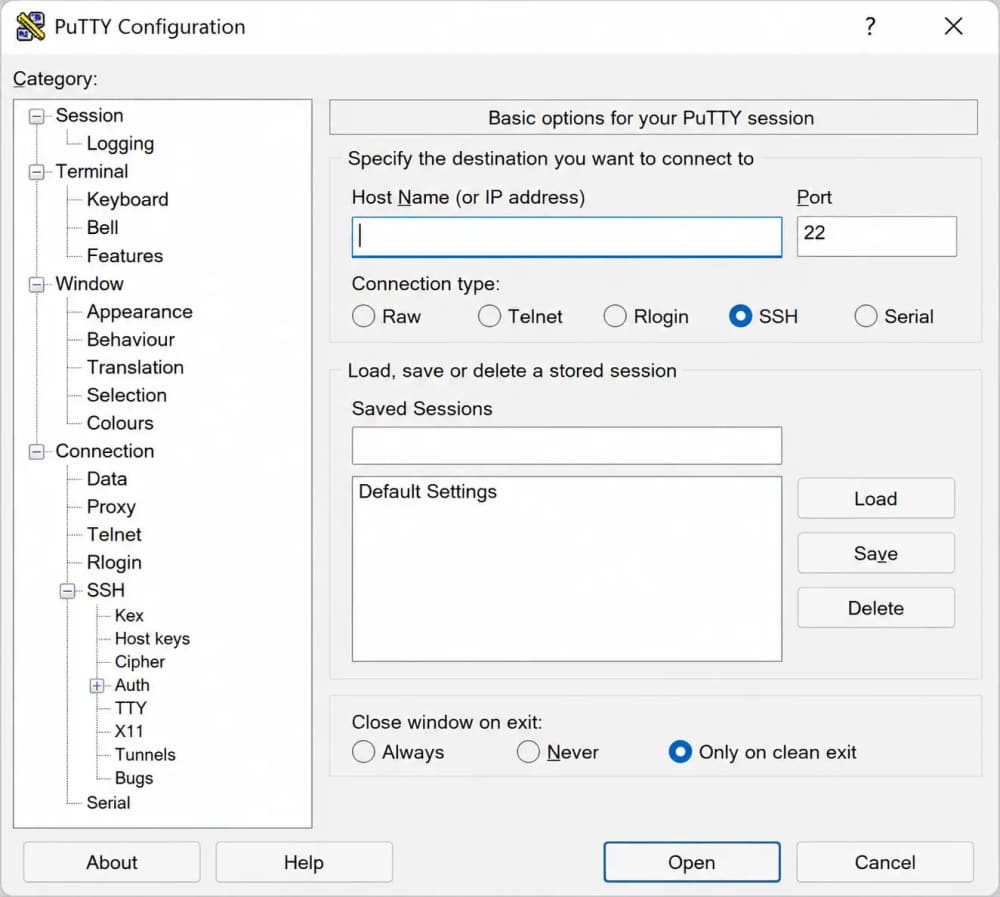Screen dimensions: 1000x897
Task: Choose Never for close window on exit
Action: (x=528, y=752)
